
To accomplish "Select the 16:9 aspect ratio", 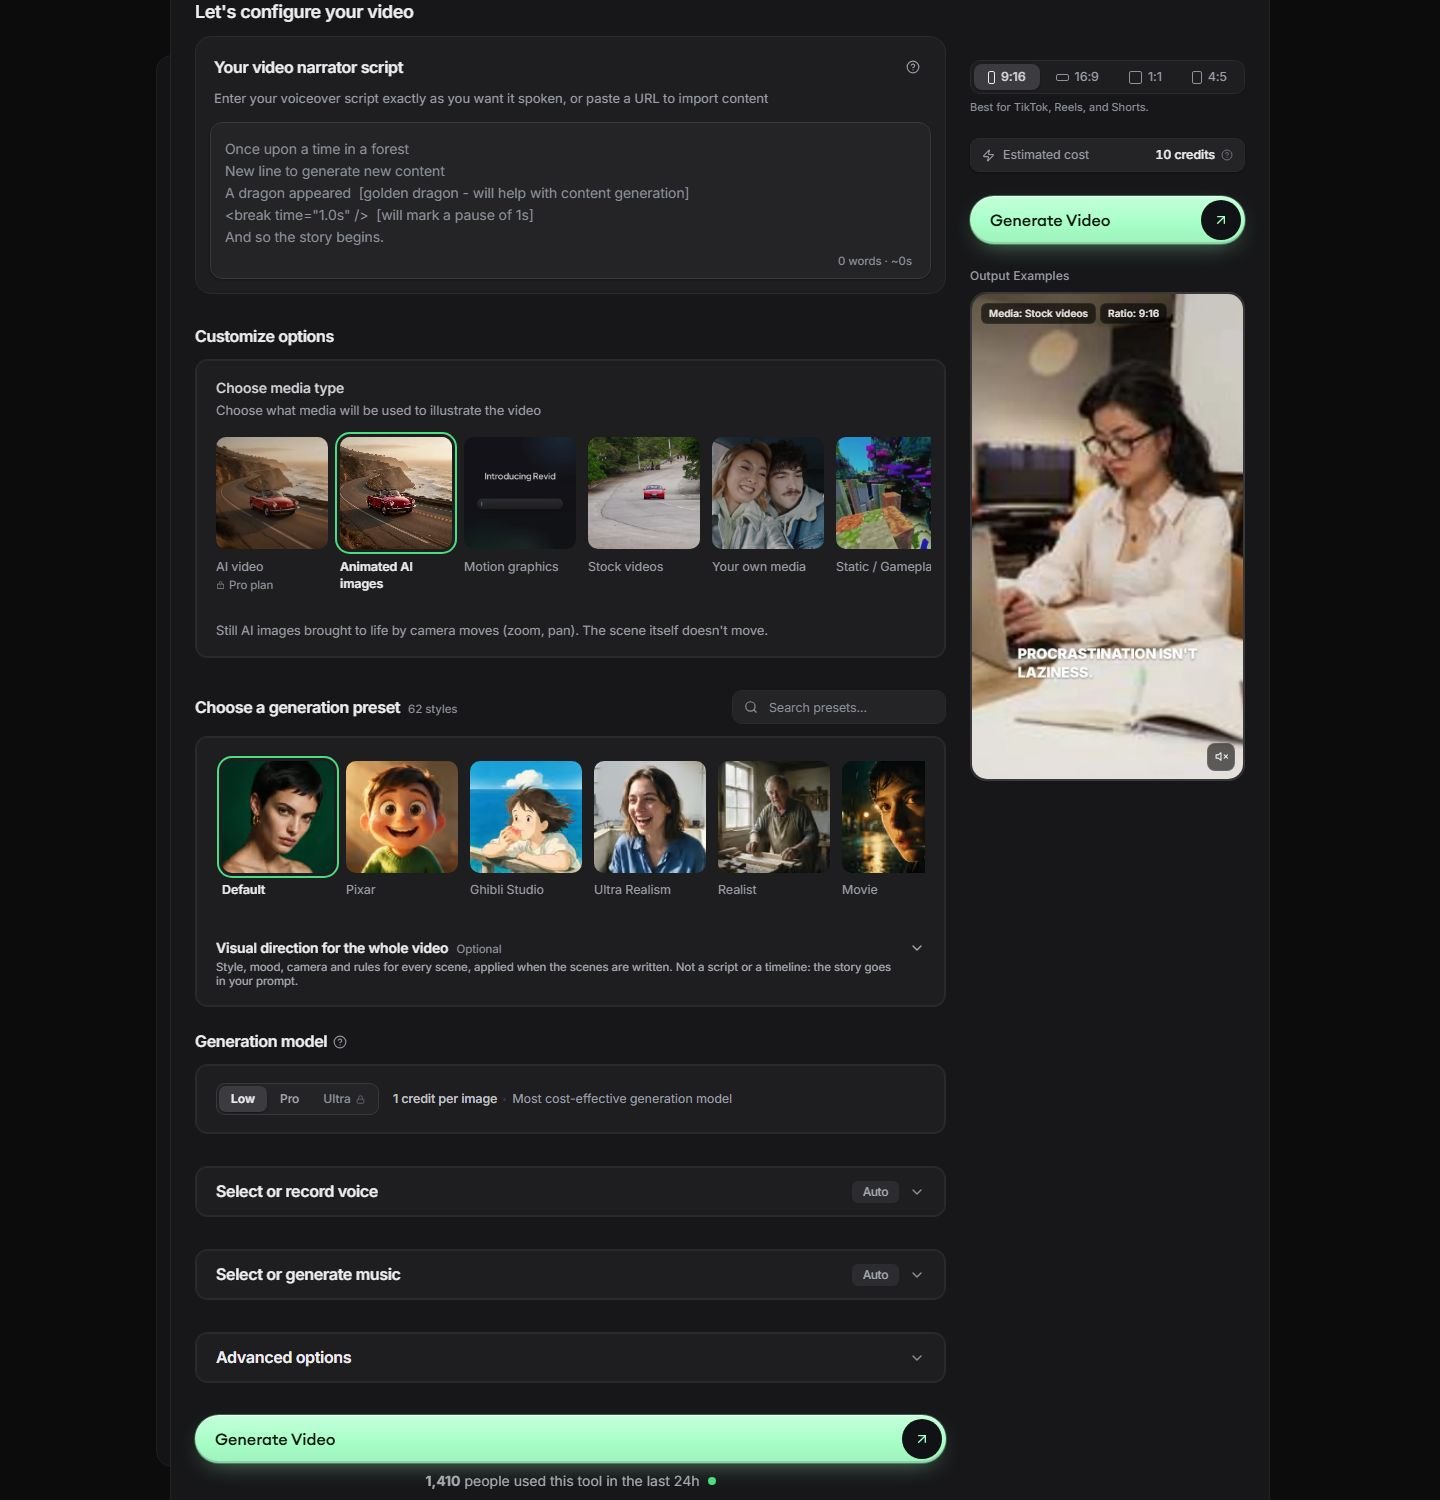I will point(1077,77).
